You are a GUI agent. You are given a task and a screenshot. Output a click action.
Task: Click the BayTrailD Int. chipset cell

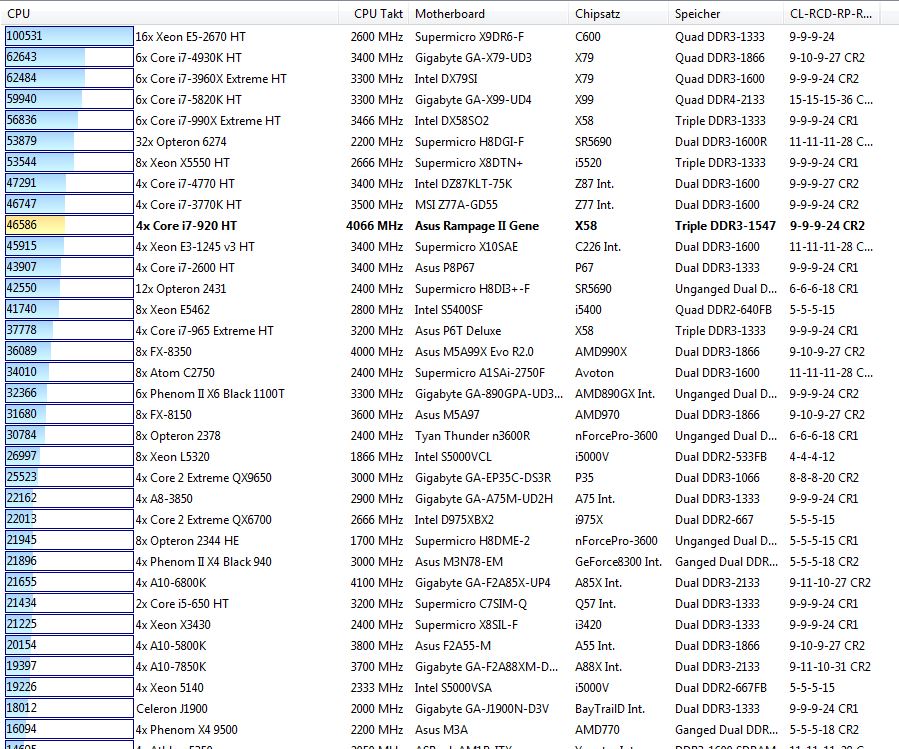(x=610, y=709)
